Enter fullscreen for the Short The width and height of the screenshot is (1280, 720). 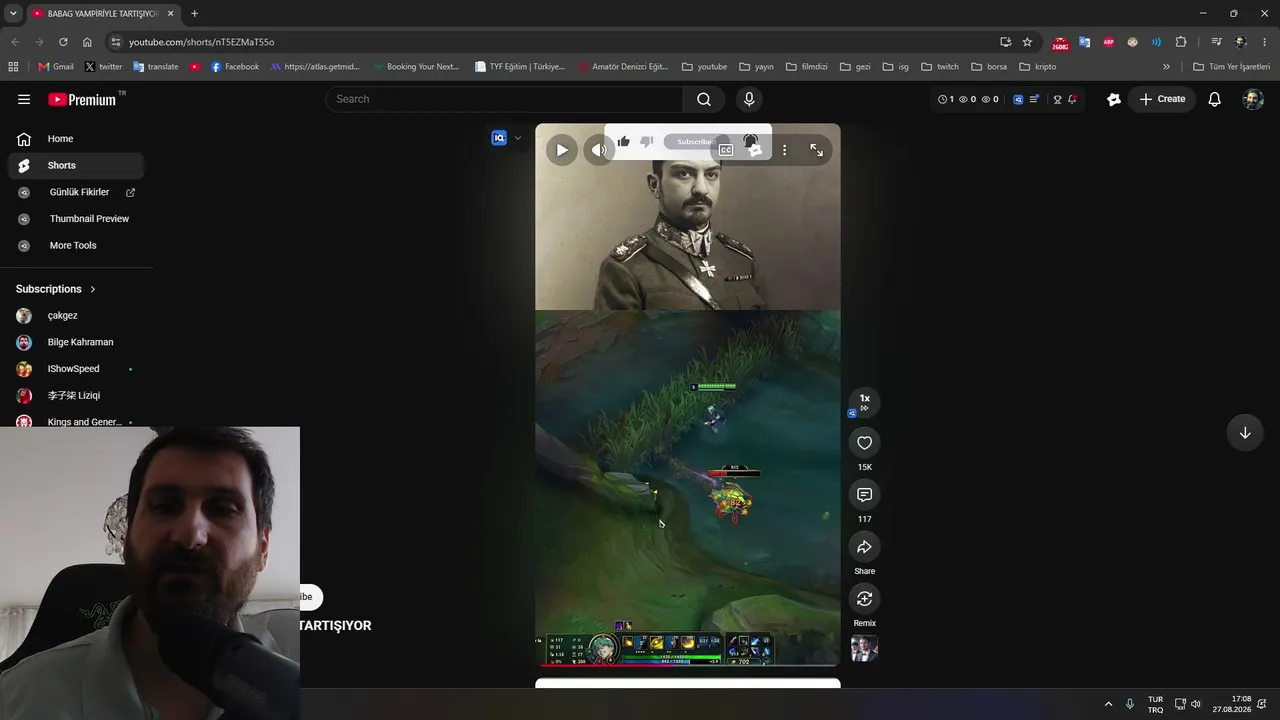coord(817,150)
